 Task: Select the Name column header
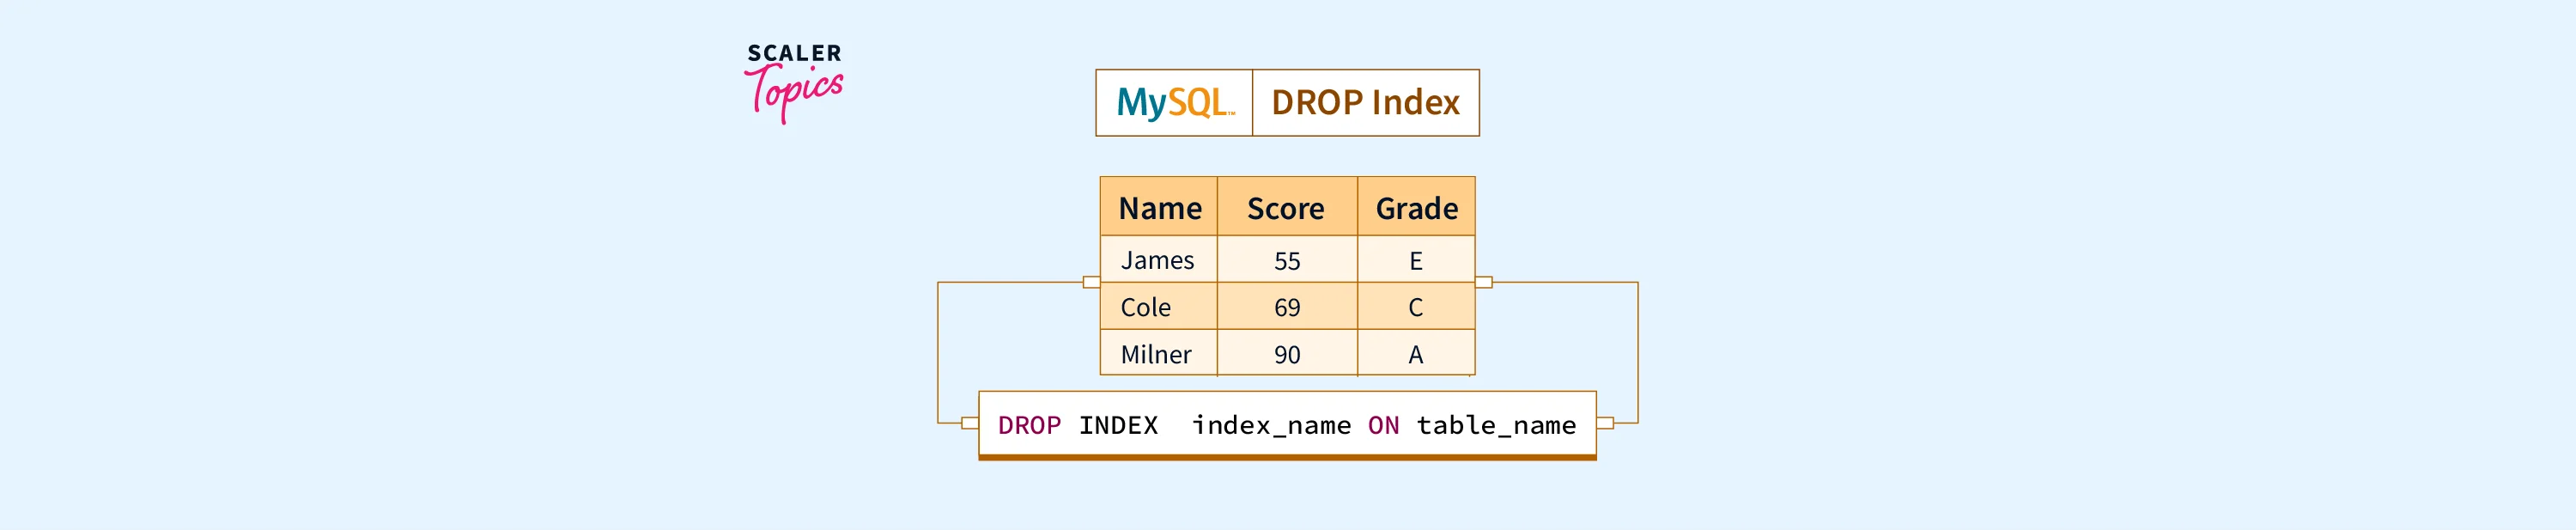tap(1159, 208)
